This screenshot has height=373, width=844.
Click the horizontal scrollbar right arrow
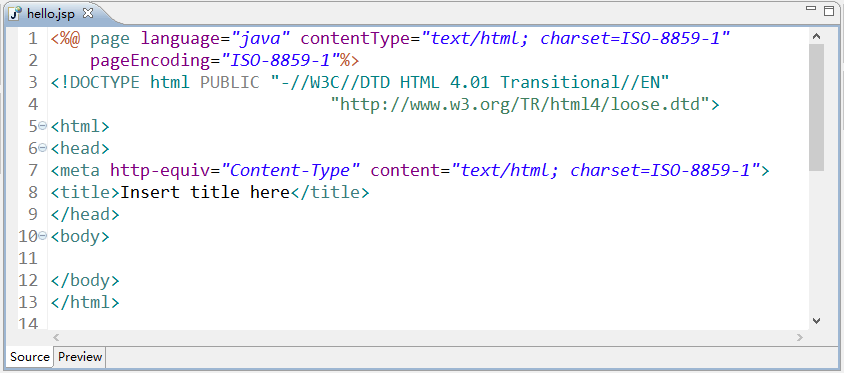(800, 337)
